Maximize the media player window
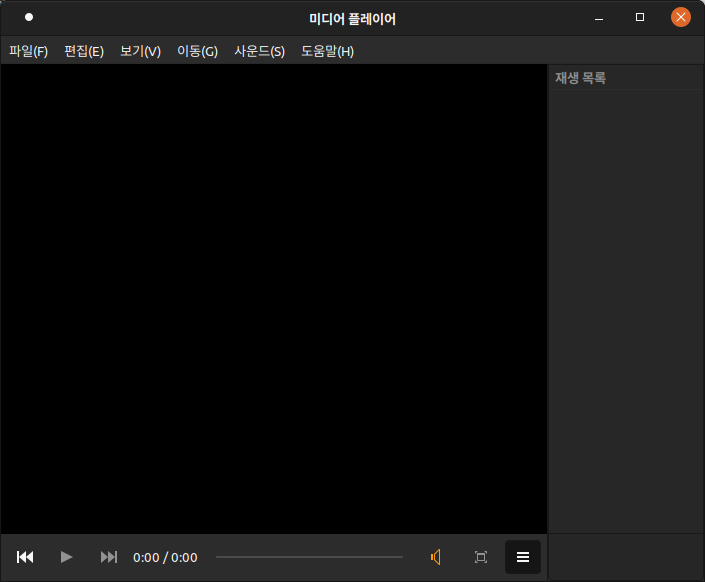The image size is (705, 582). tap(640, 18)
